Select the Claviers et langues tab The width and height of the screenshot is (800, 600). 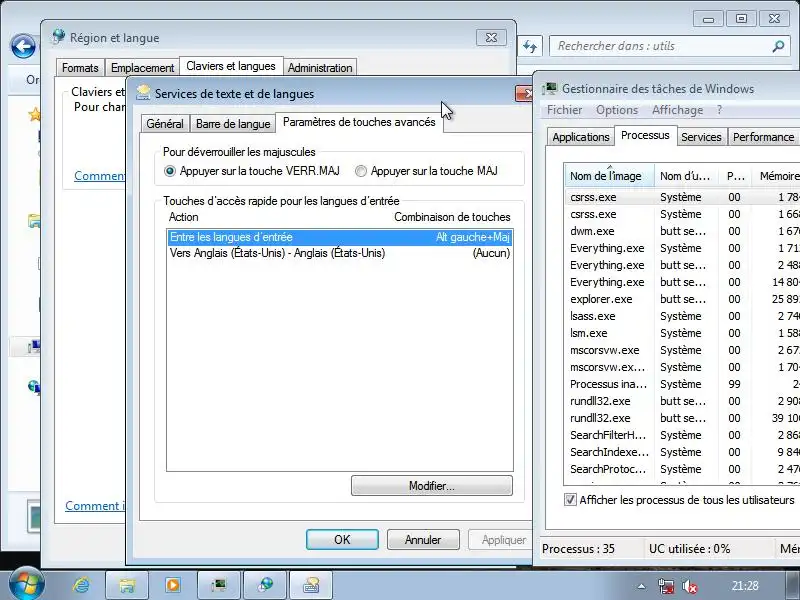(231, 66)
